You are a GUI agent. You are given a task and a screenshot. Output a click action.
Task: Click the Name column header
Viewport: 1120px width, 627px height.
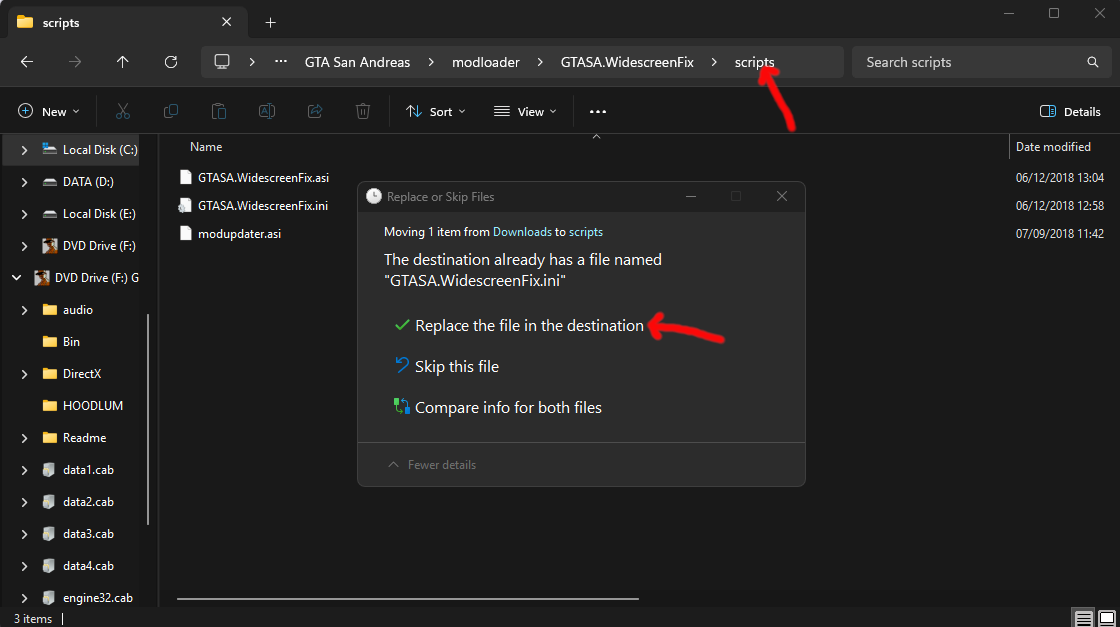(206, 146)
